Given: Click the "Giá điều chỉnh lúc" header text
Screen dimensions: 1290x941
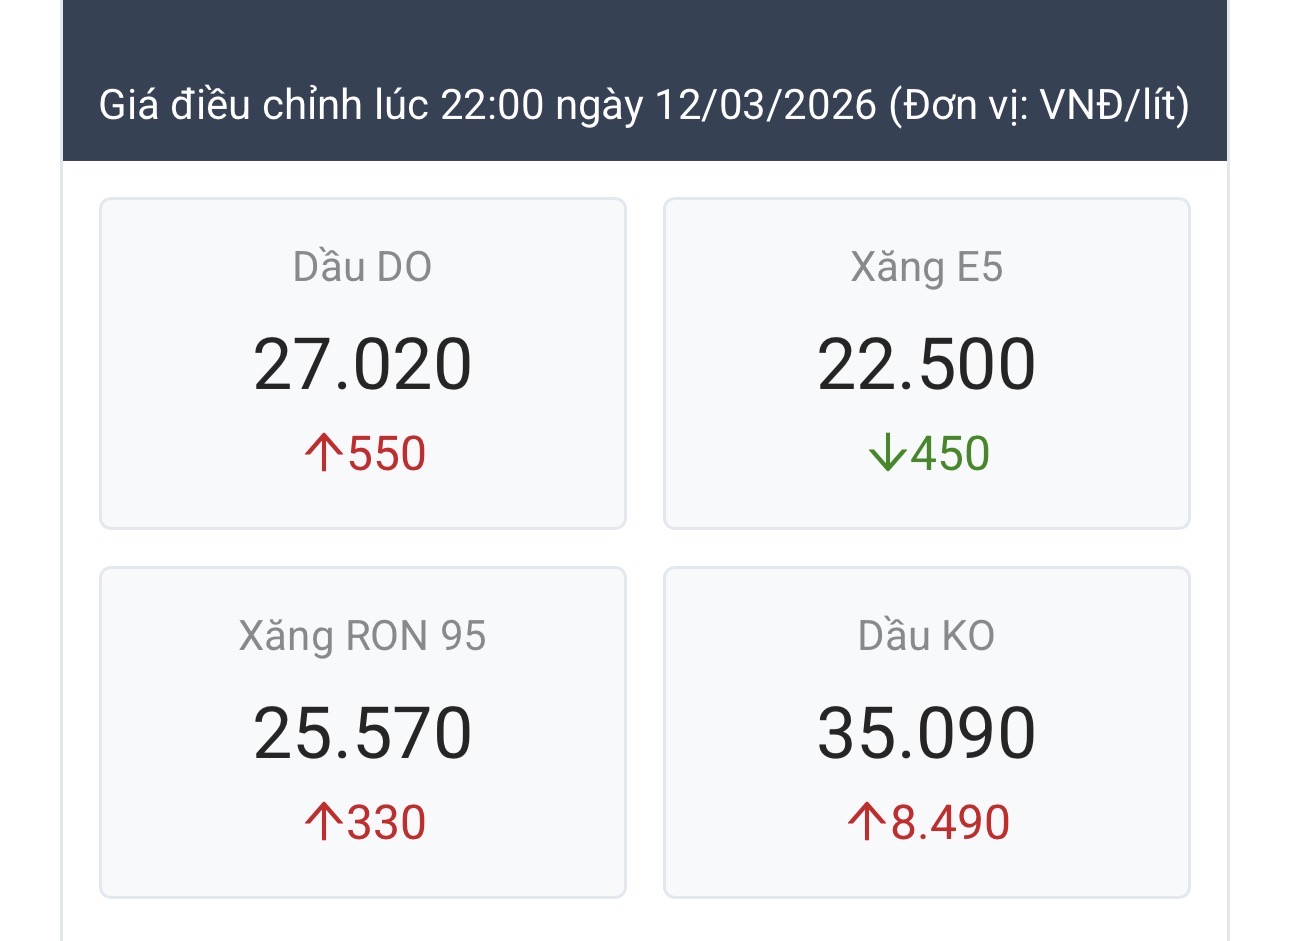Looking at the screenshot, I should [x=263, y=105].
